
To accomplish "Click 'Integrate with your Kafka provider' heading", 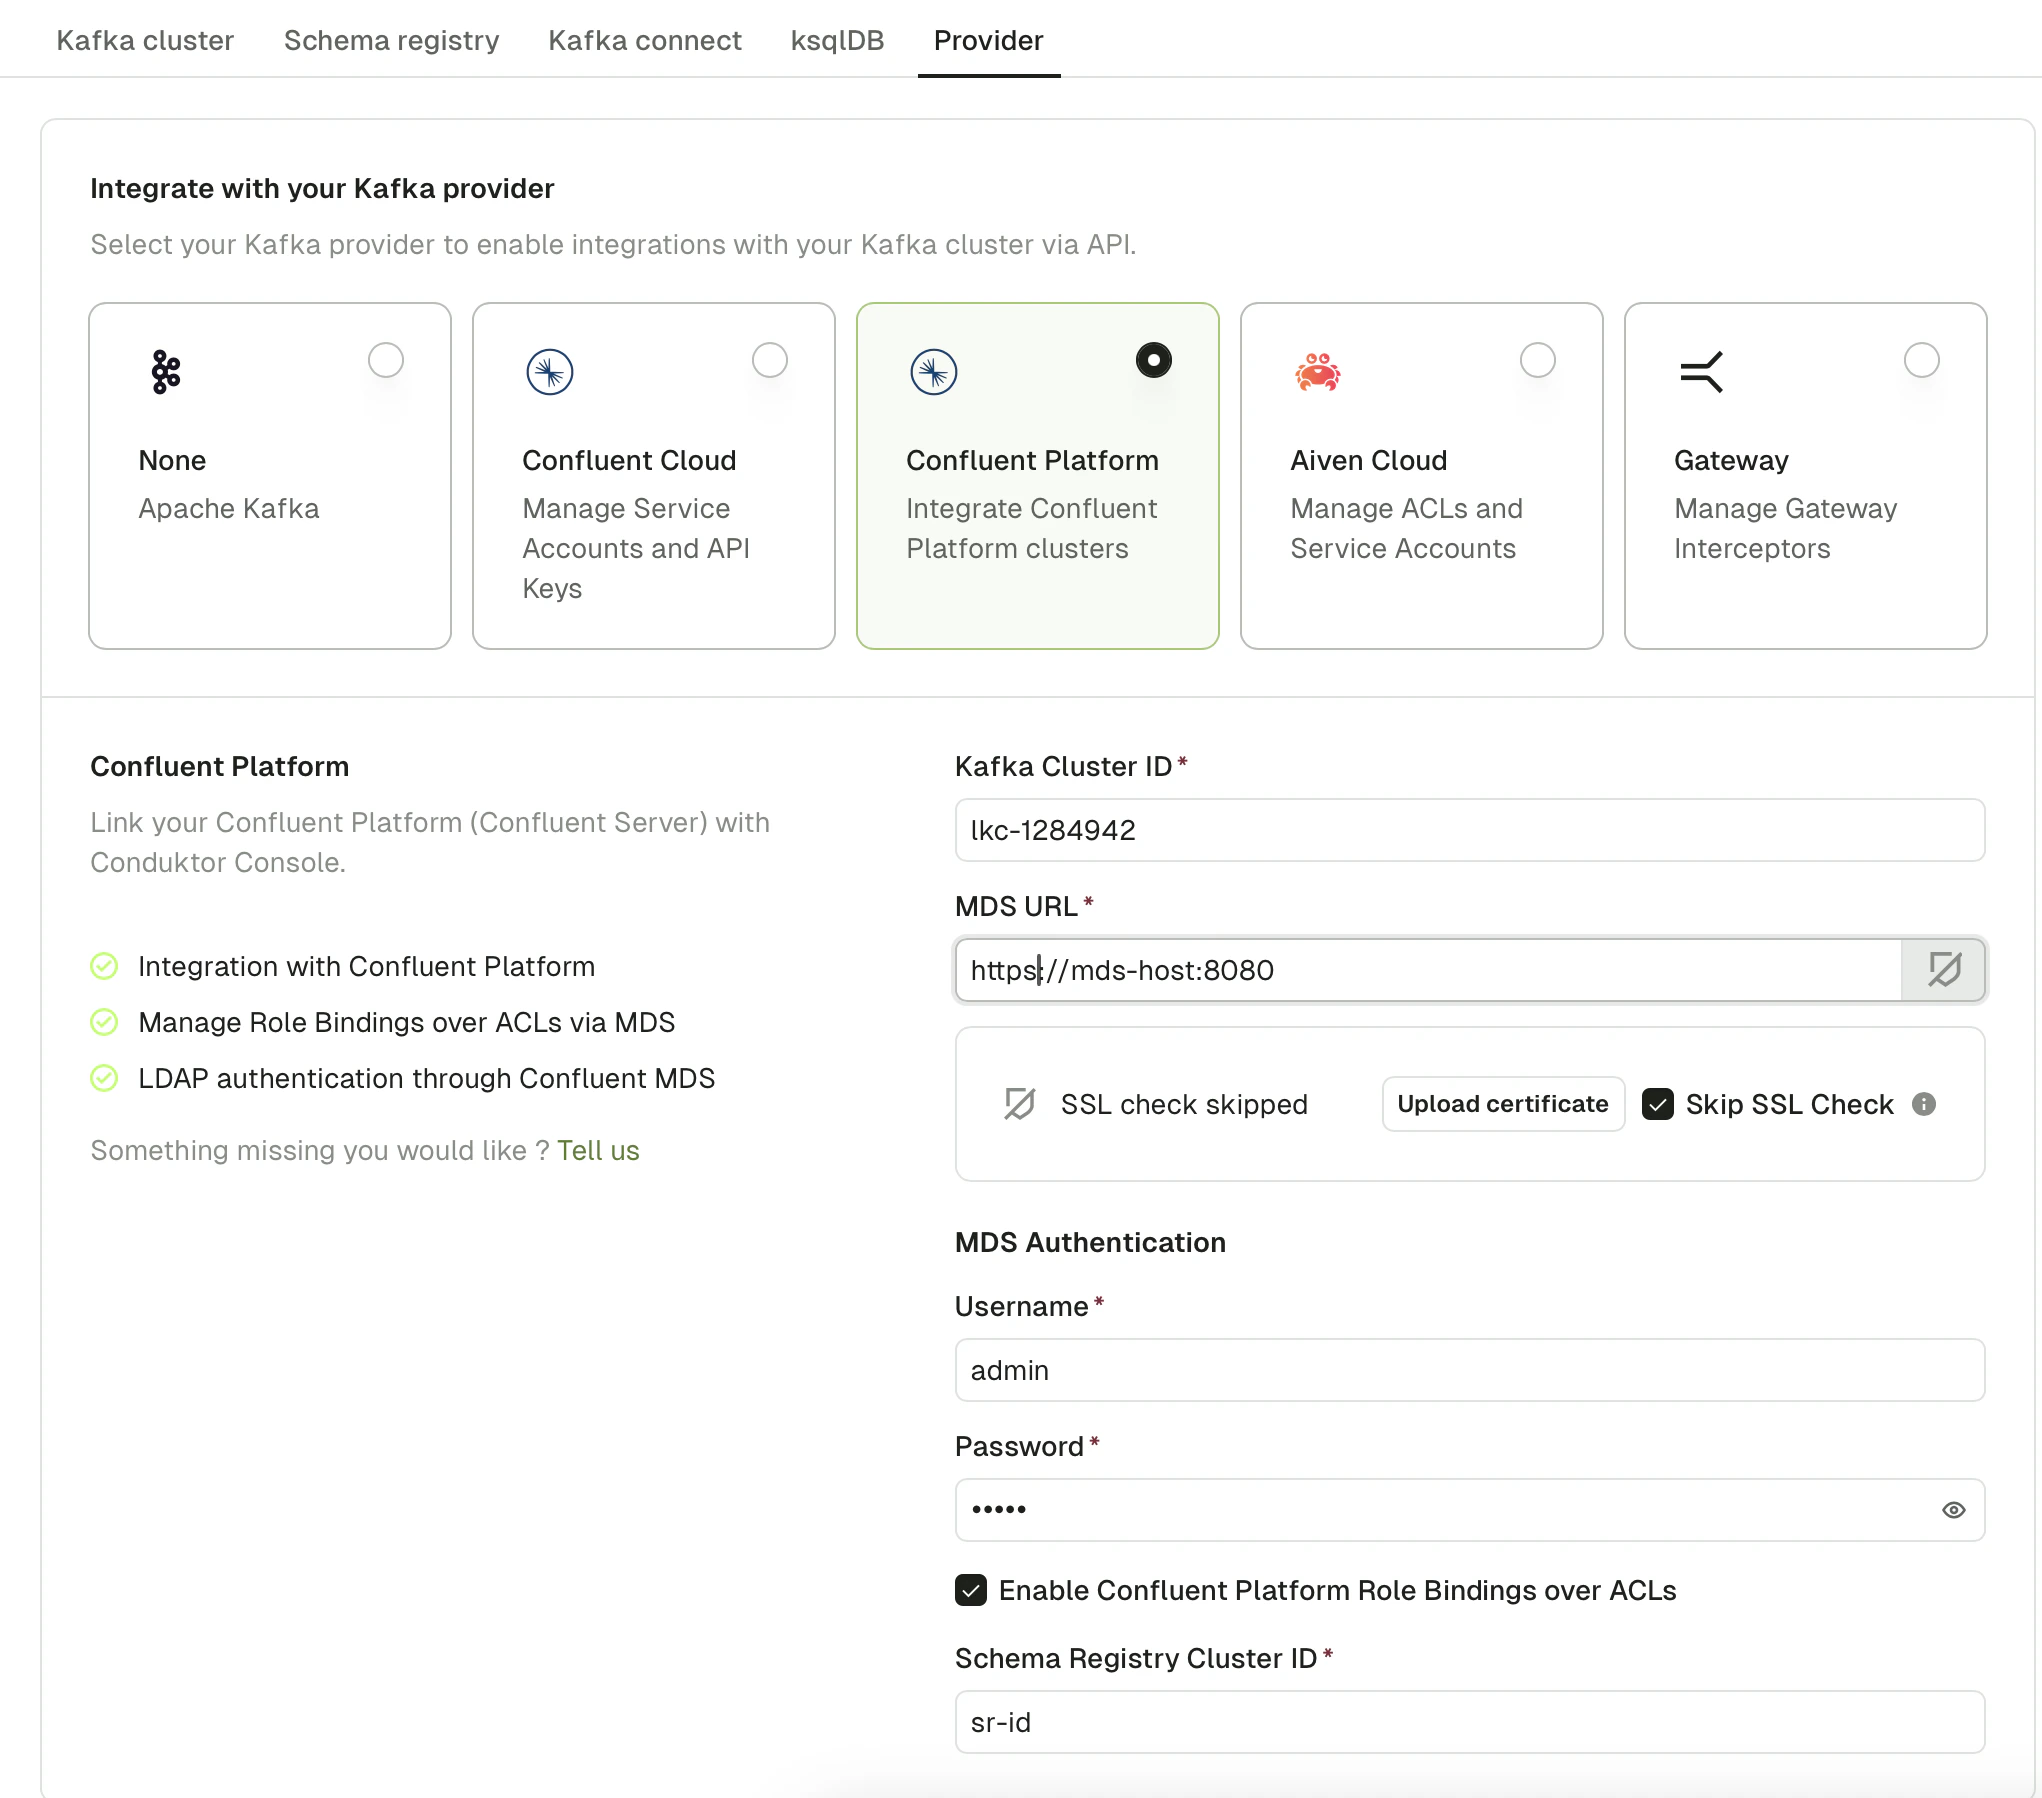I will click(322, 188).
